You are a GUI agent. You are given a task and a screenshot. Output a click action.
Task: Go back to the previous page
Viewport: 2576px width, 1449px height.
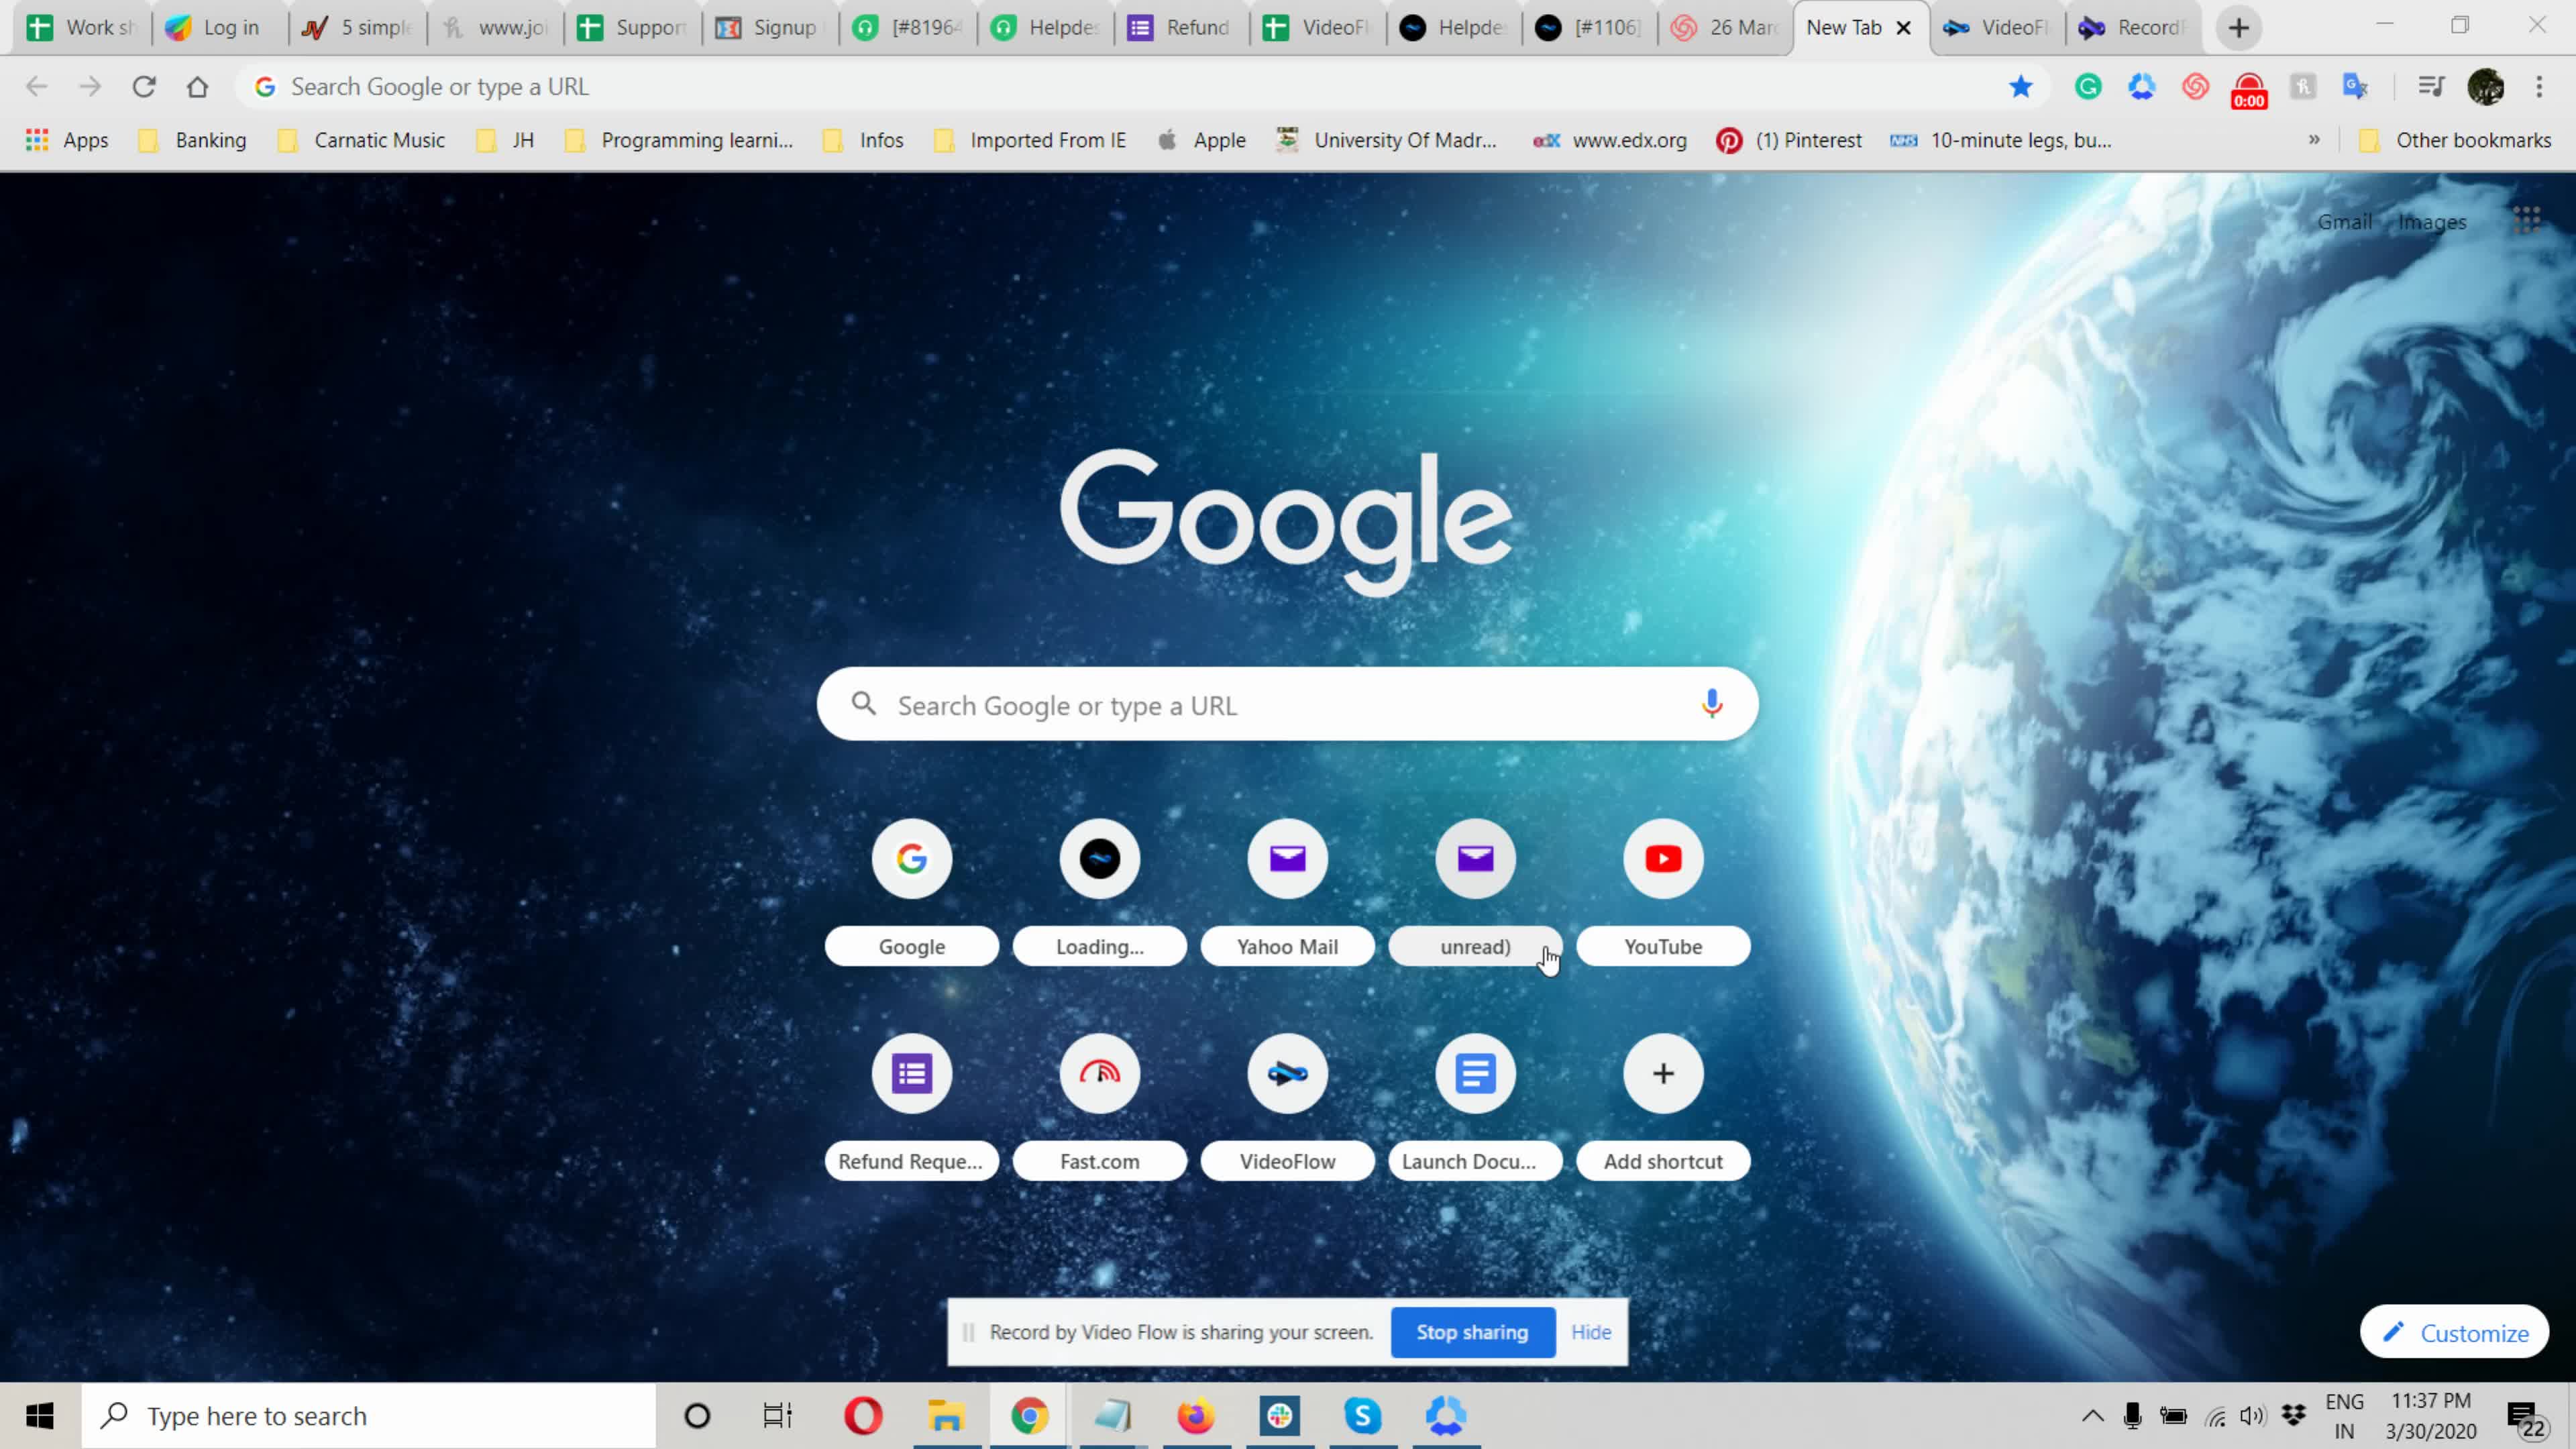tap(37, 87)
